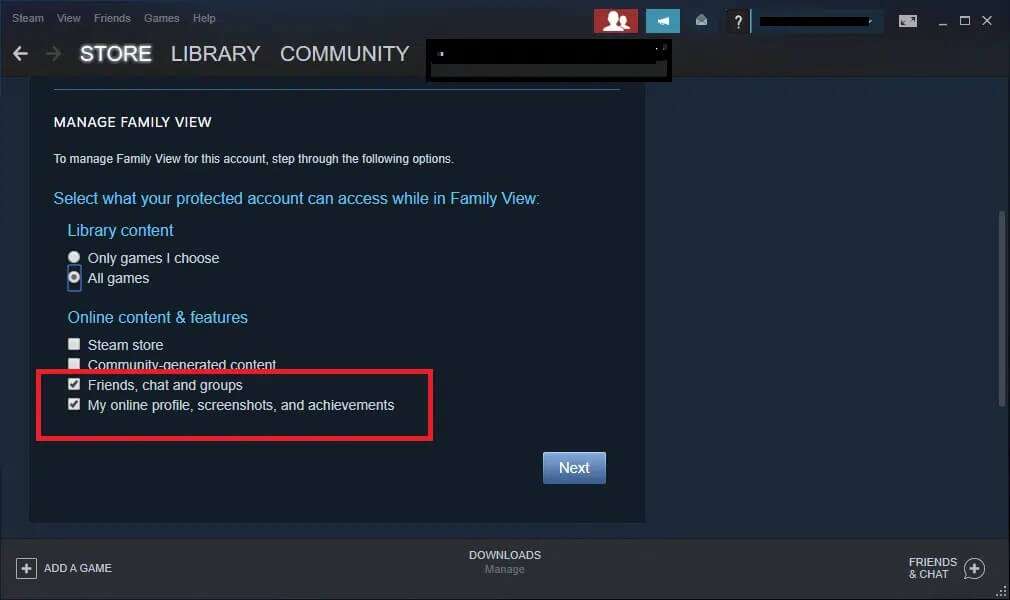Open the Steam menu
This screenshot has width=1010, height=600.
pos(28,18)
